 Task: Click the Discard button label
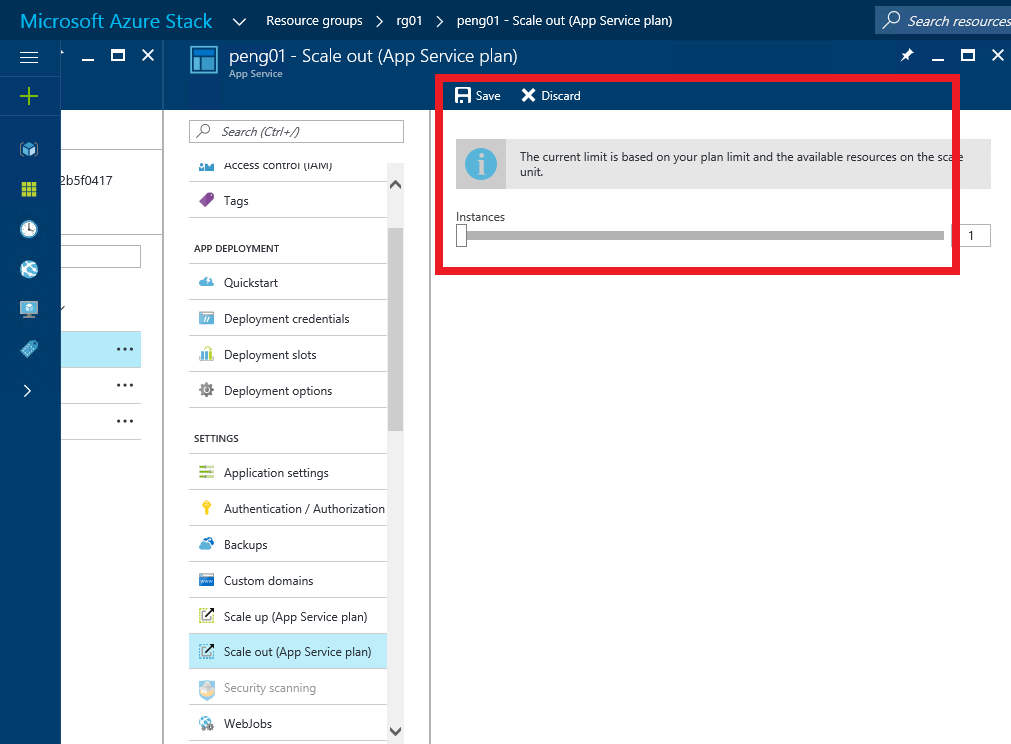[x=561, y=95]
